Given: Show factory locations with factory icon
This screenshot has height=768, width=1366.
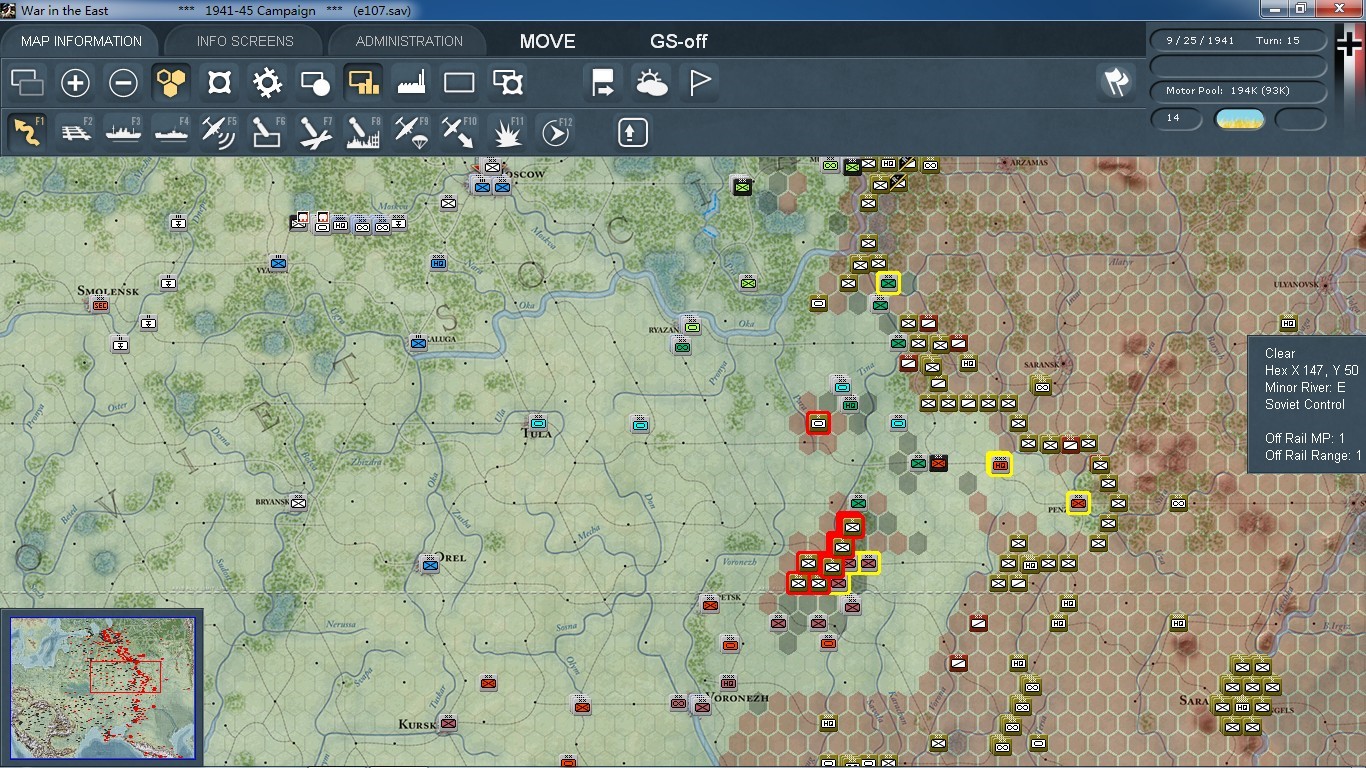Looking at the screenshot, I should (x=411, y=82).
